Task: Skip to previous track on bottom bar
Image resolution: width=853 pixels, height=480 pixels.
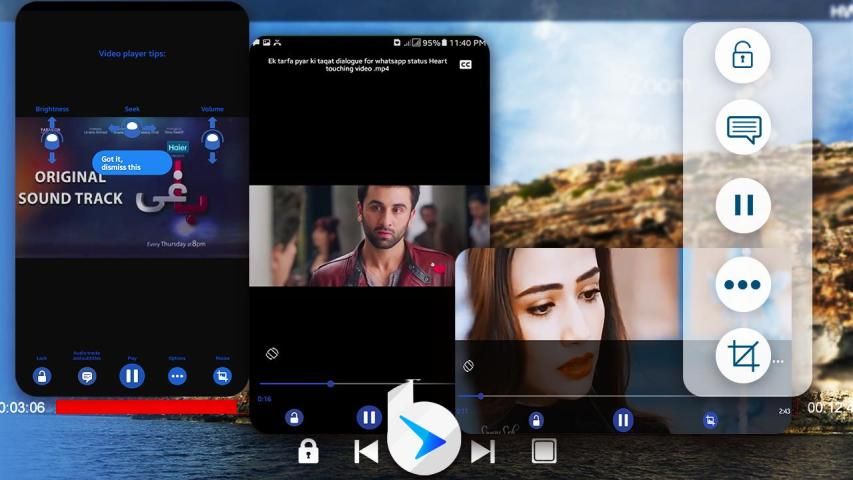Action: (x=366, y=452)
